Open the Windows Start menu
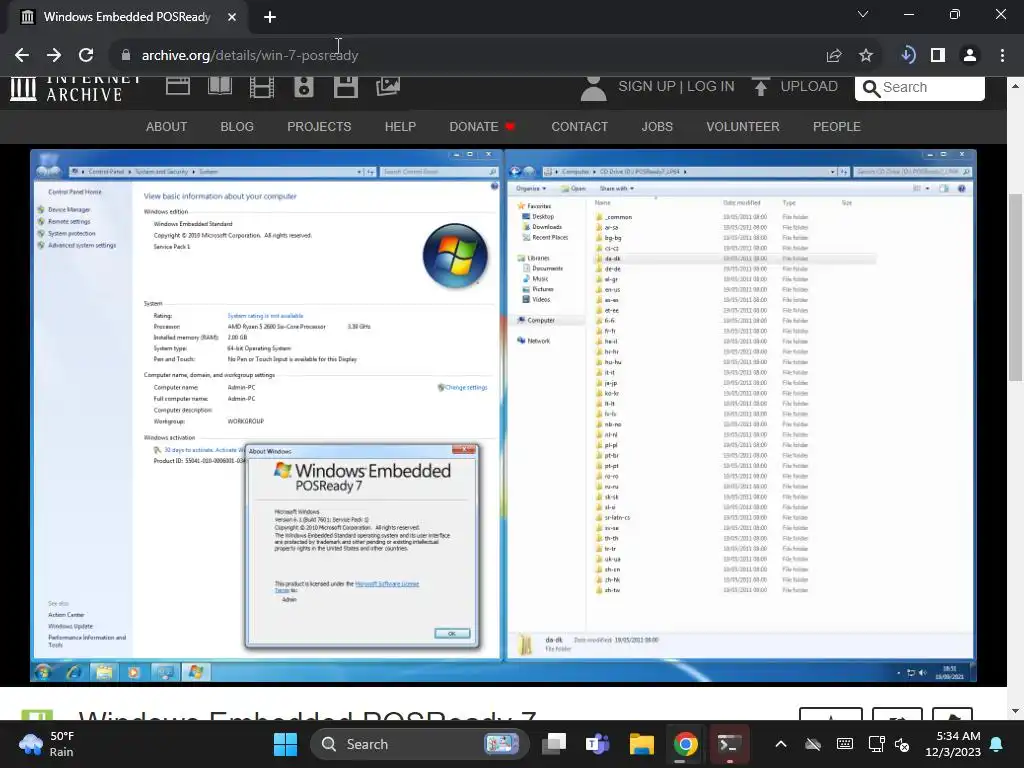This screenshot has height=768, width=1024. 285,744
